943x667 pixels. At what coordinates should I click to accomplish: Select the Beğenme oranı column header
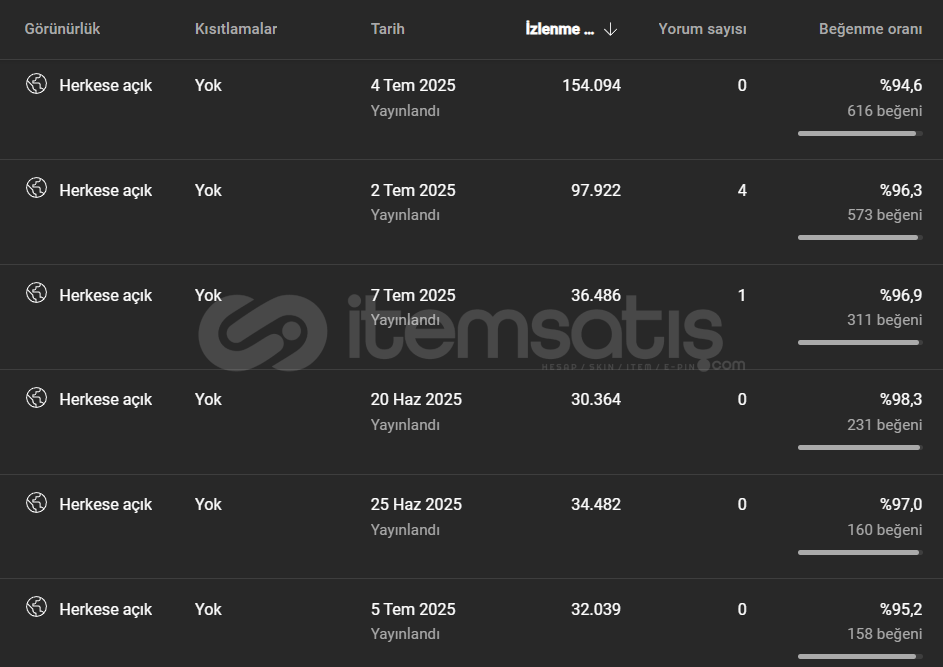[870, 29]
